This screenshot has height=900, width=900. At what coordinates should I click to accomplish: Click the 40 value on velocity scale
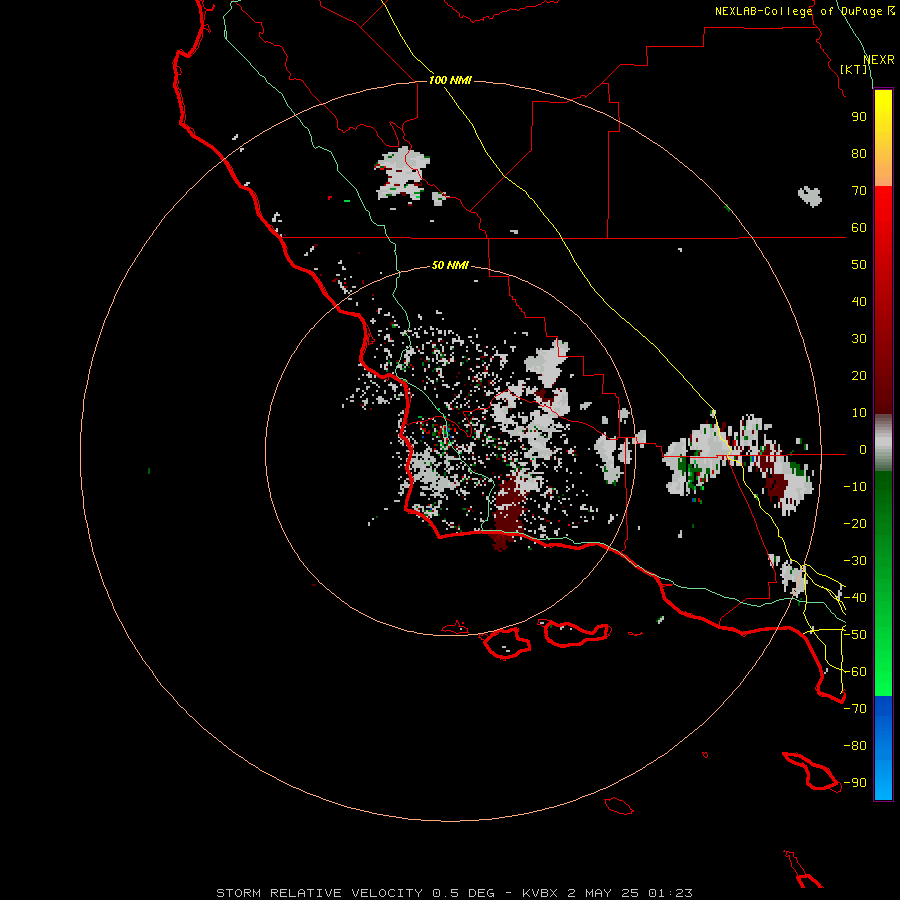(859, 302)
